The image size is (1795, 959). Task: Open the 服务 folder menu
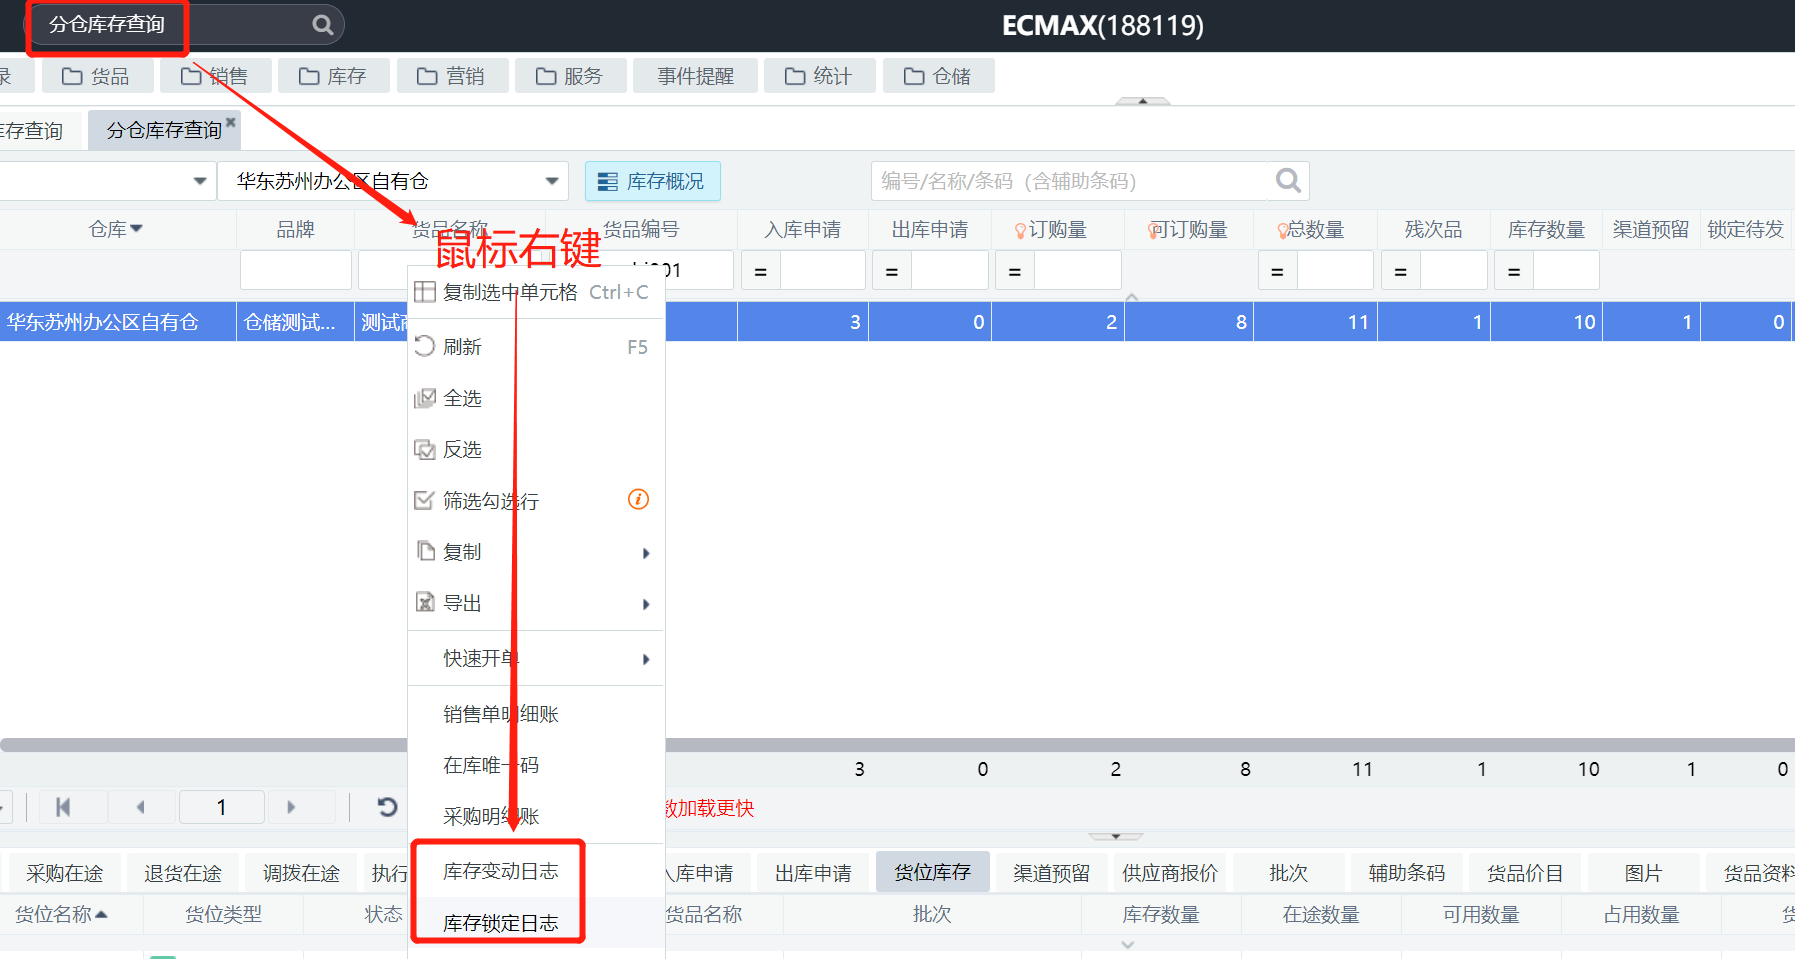pos(571,76)
